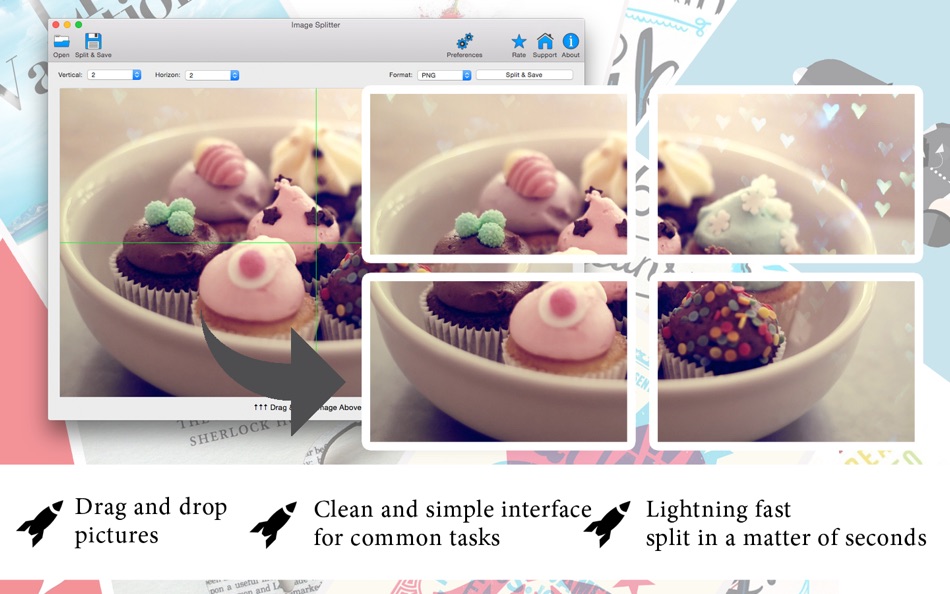Screen dimensions: 950x594
Task: Open the Format PNG dropdown
Action: 444,75
